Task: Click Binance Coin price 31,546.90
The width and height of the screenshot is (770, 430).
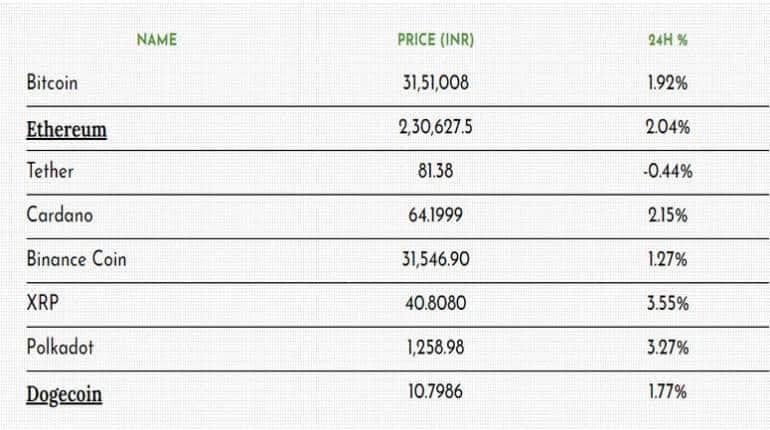Action: coord(435,259)
